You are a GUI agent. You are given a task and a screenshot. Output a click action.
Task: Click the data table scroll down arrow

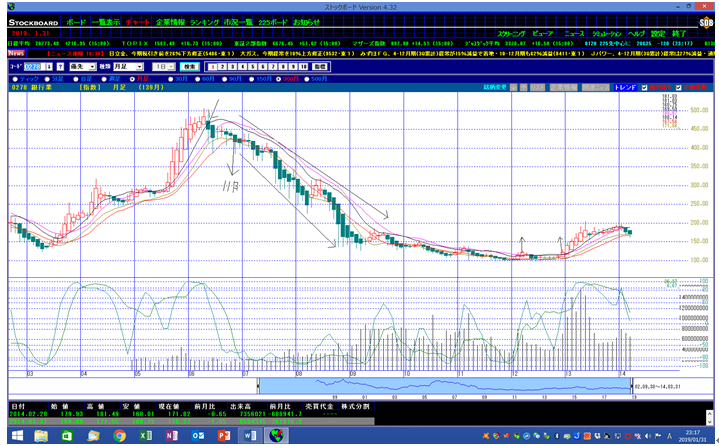pos(710,421)
